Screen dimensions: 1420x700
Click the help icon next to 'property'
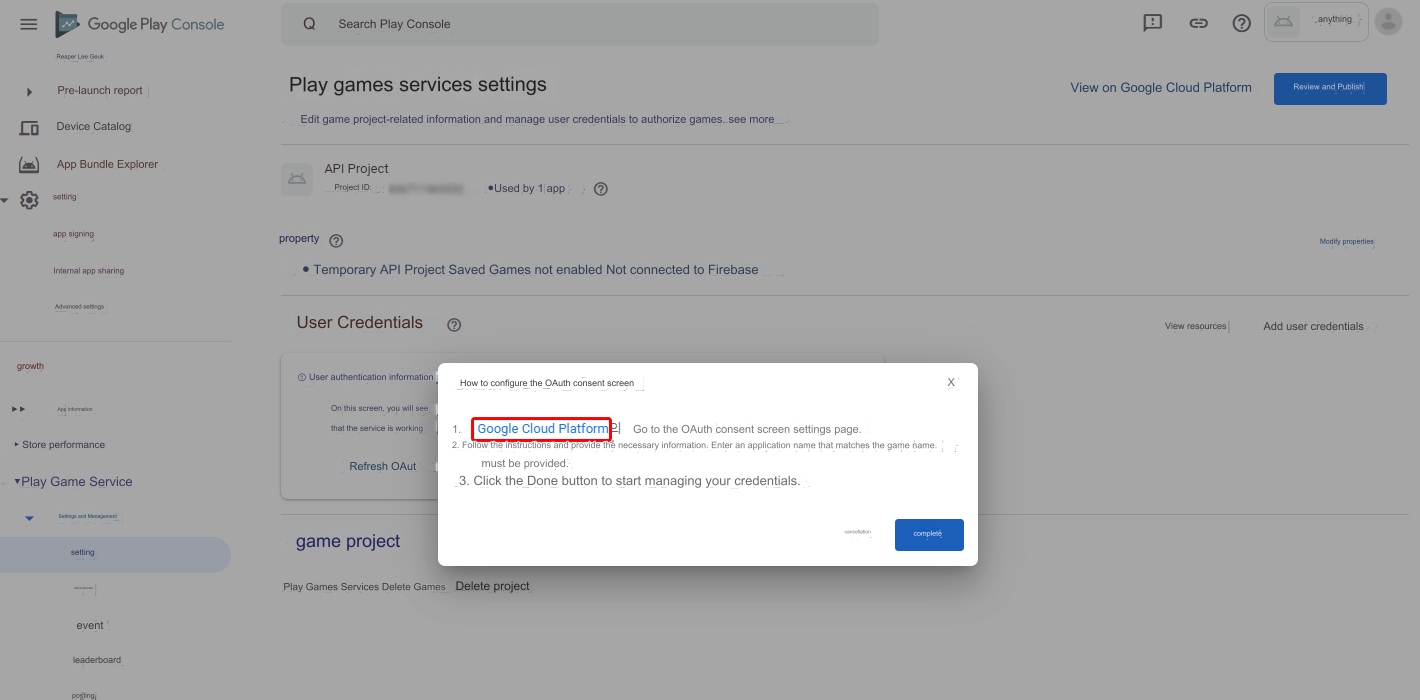336,241
